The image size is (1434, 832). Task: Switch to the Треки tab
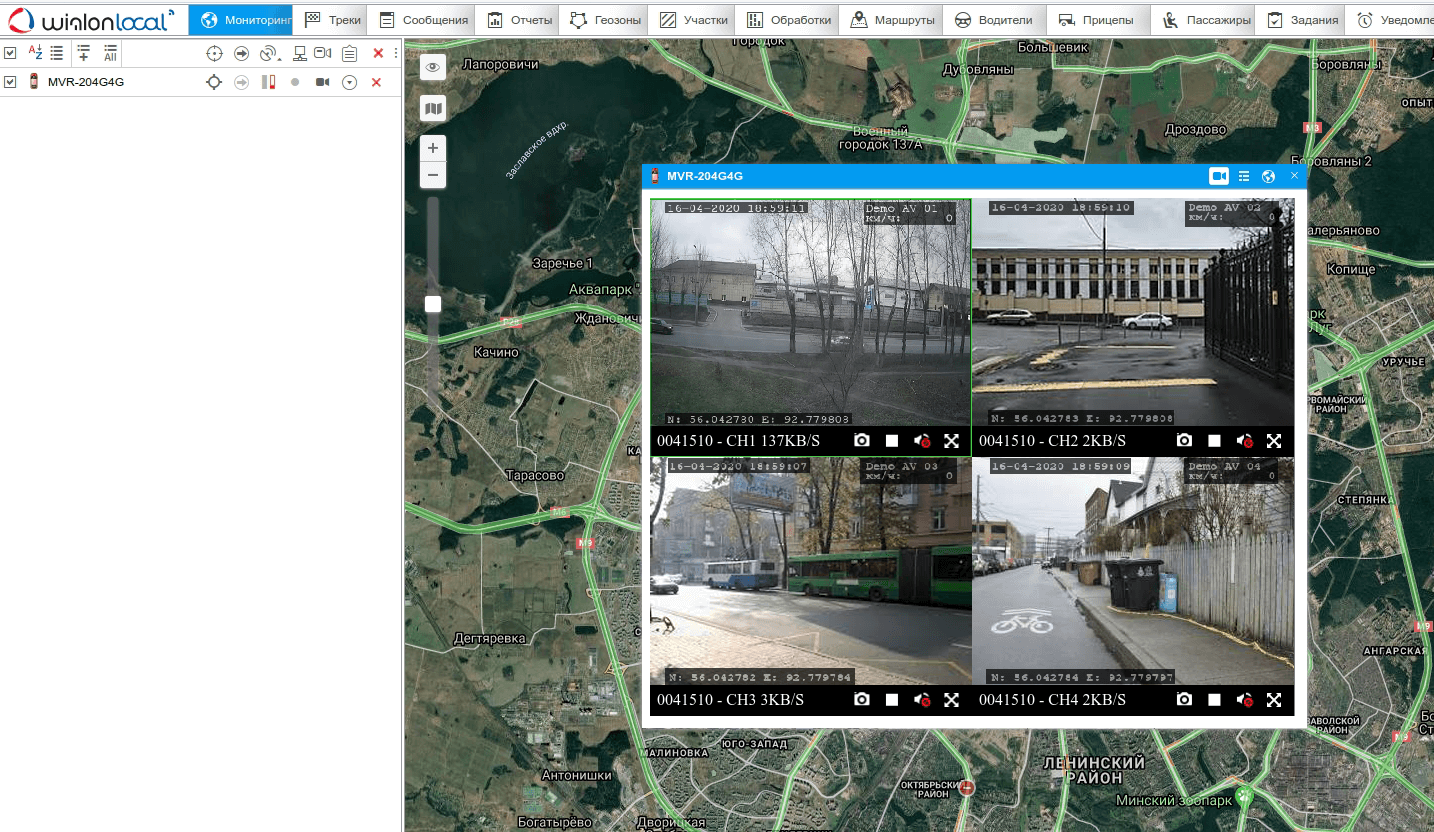pos(333,20)
